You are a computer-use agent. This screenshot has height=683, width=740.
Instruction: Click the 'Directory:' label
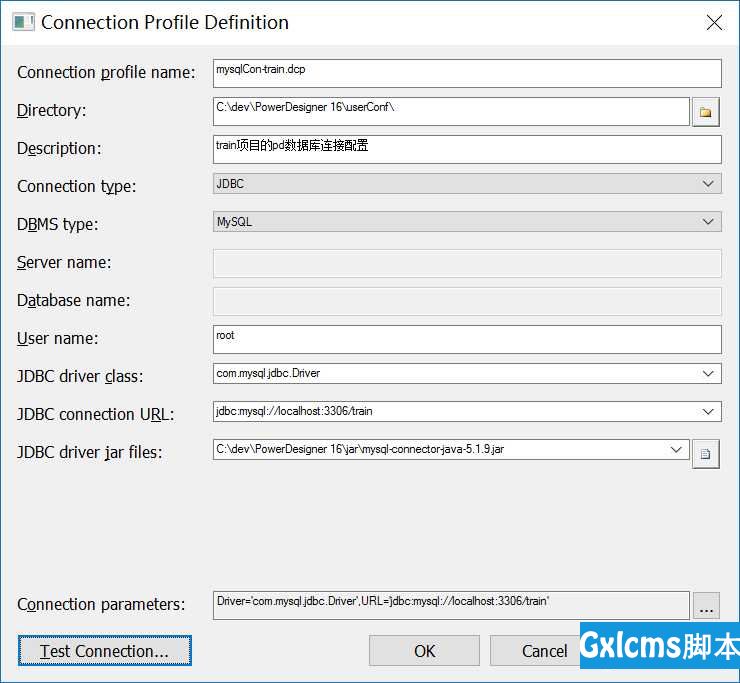[x=52, y=110]
